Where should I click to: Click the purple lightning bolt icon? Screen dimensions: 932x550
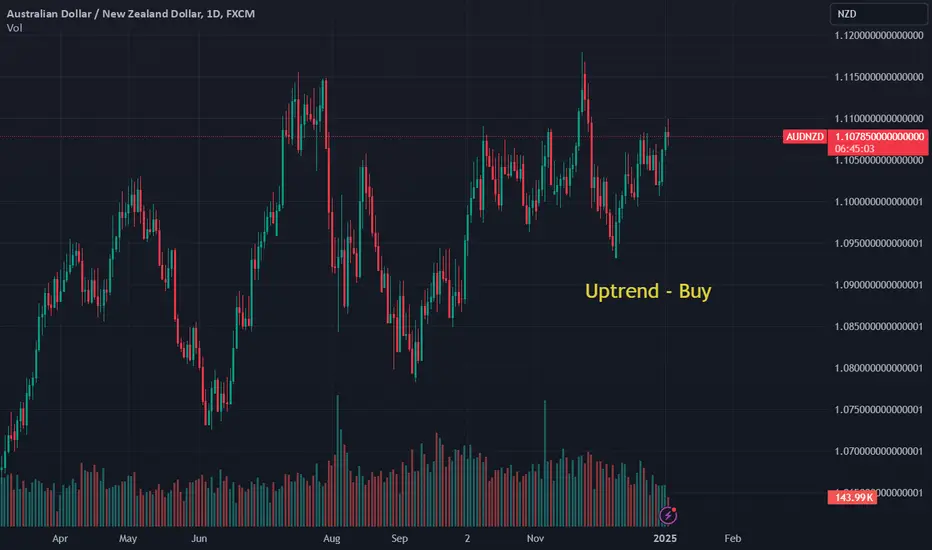pyautogui.click(x=667, y=515)
